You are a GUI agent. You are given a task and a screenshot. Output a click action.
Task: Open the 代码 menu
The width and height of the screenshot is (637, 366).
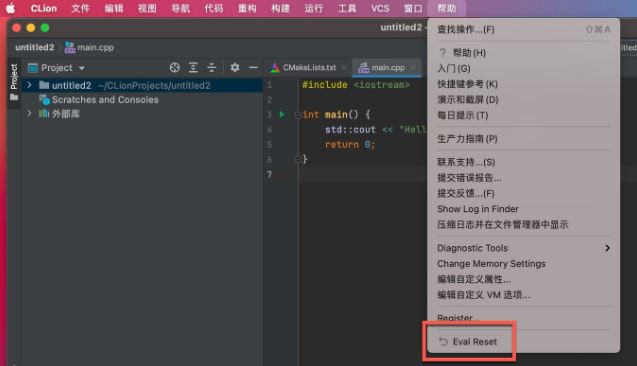[214, 9]
